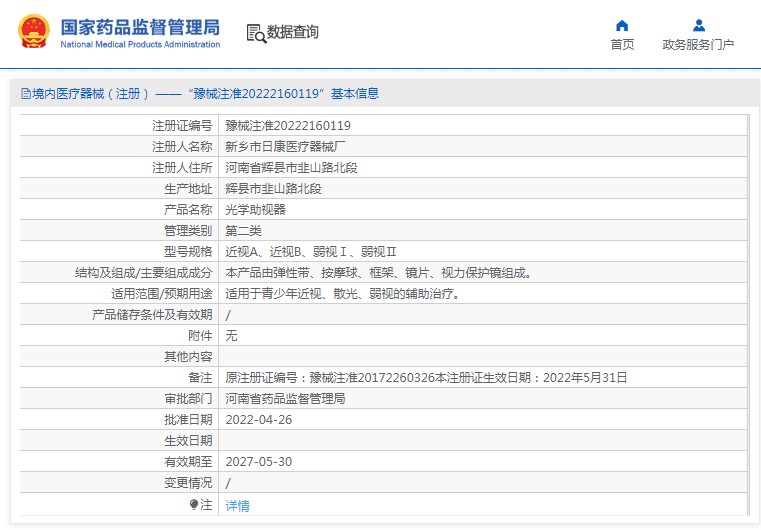
Task: Click the 国家药品监督管理局 site title
Action: [140, 27]
